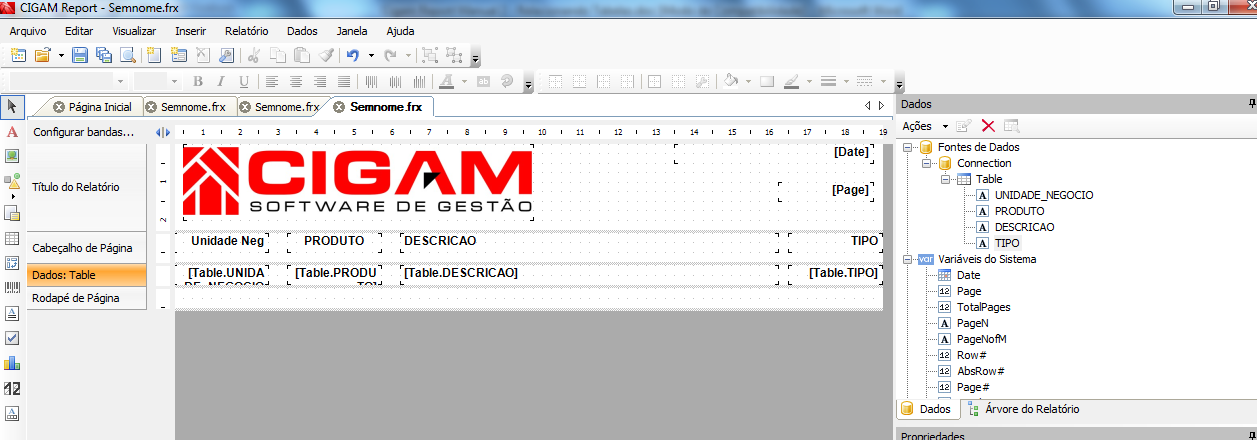Select the Título do Relatório band
The width and height of the screenshot is (1257, 440).
(x=87, y=187)
